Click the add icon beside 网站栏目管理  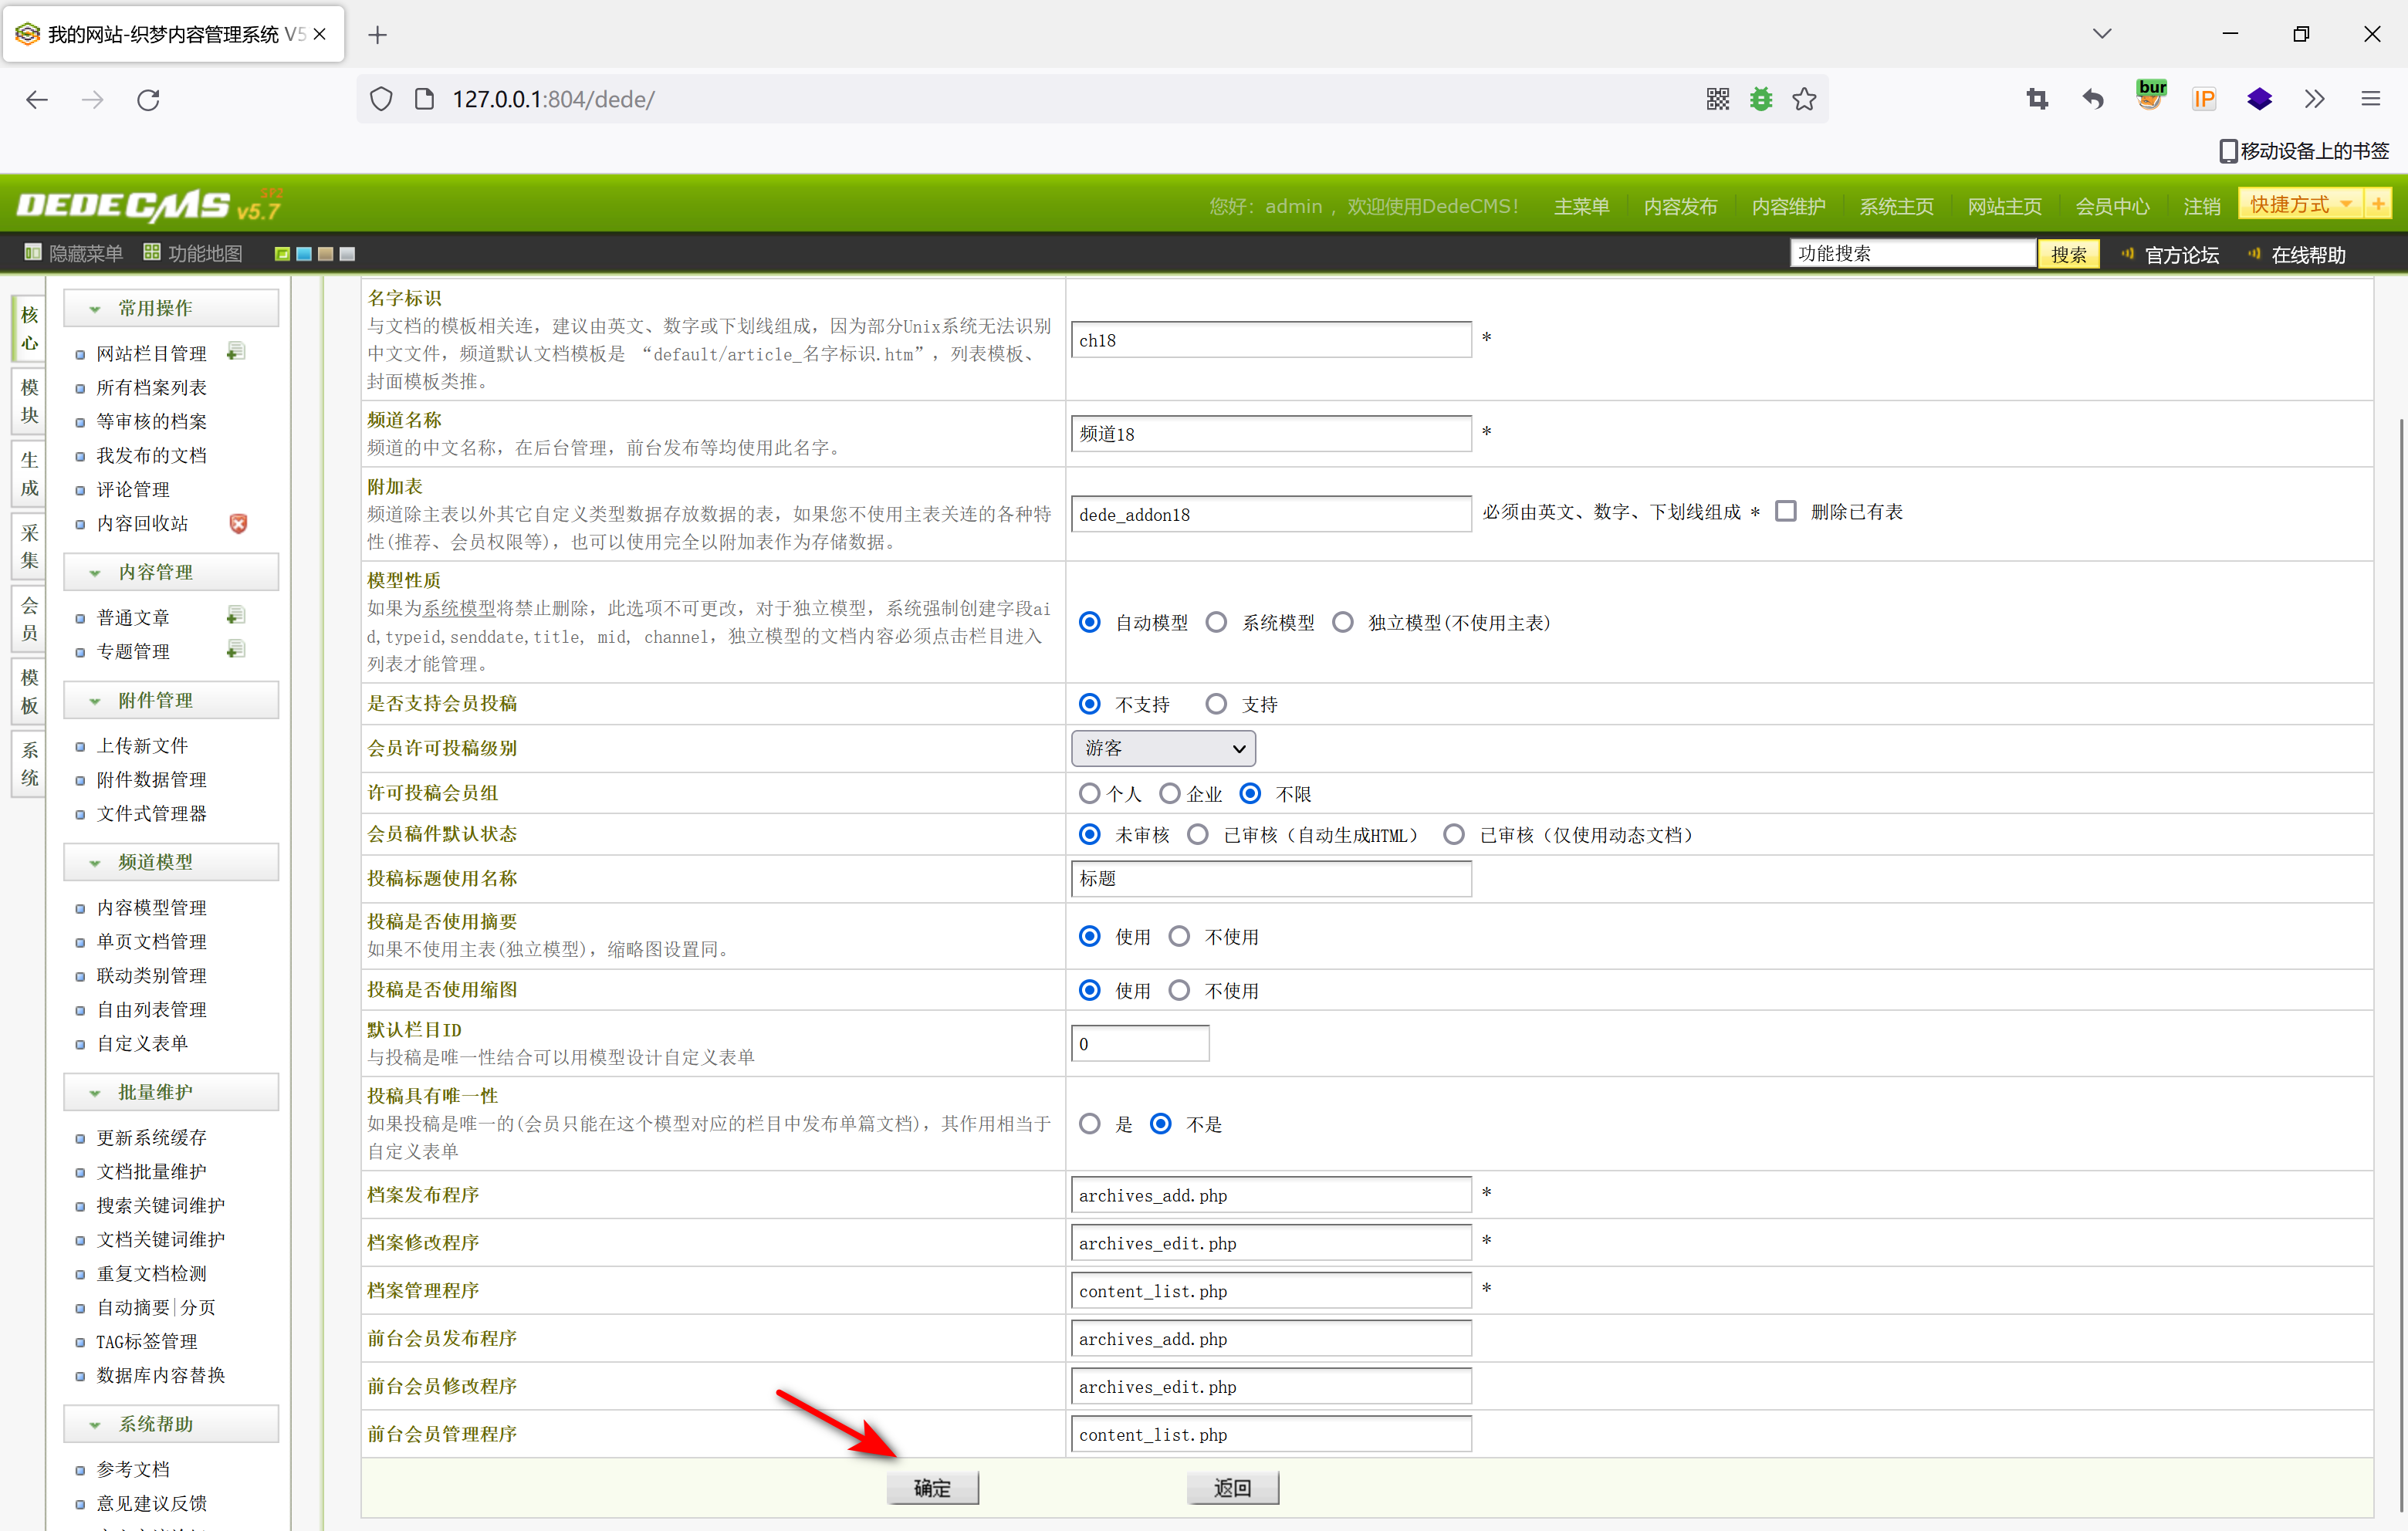tap(236, 352)
